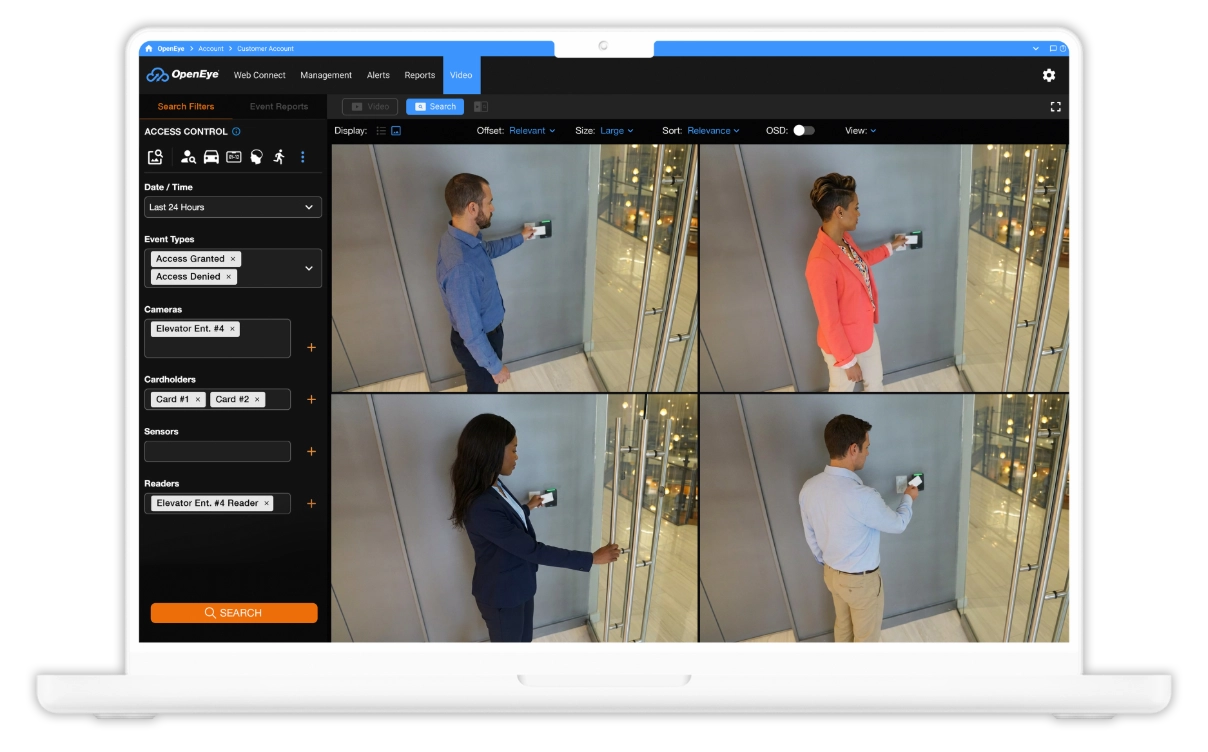The width and height of the screenshot is (1208, 752).
Task: Select the license plate search filter icon
Action: pos(234,157)
